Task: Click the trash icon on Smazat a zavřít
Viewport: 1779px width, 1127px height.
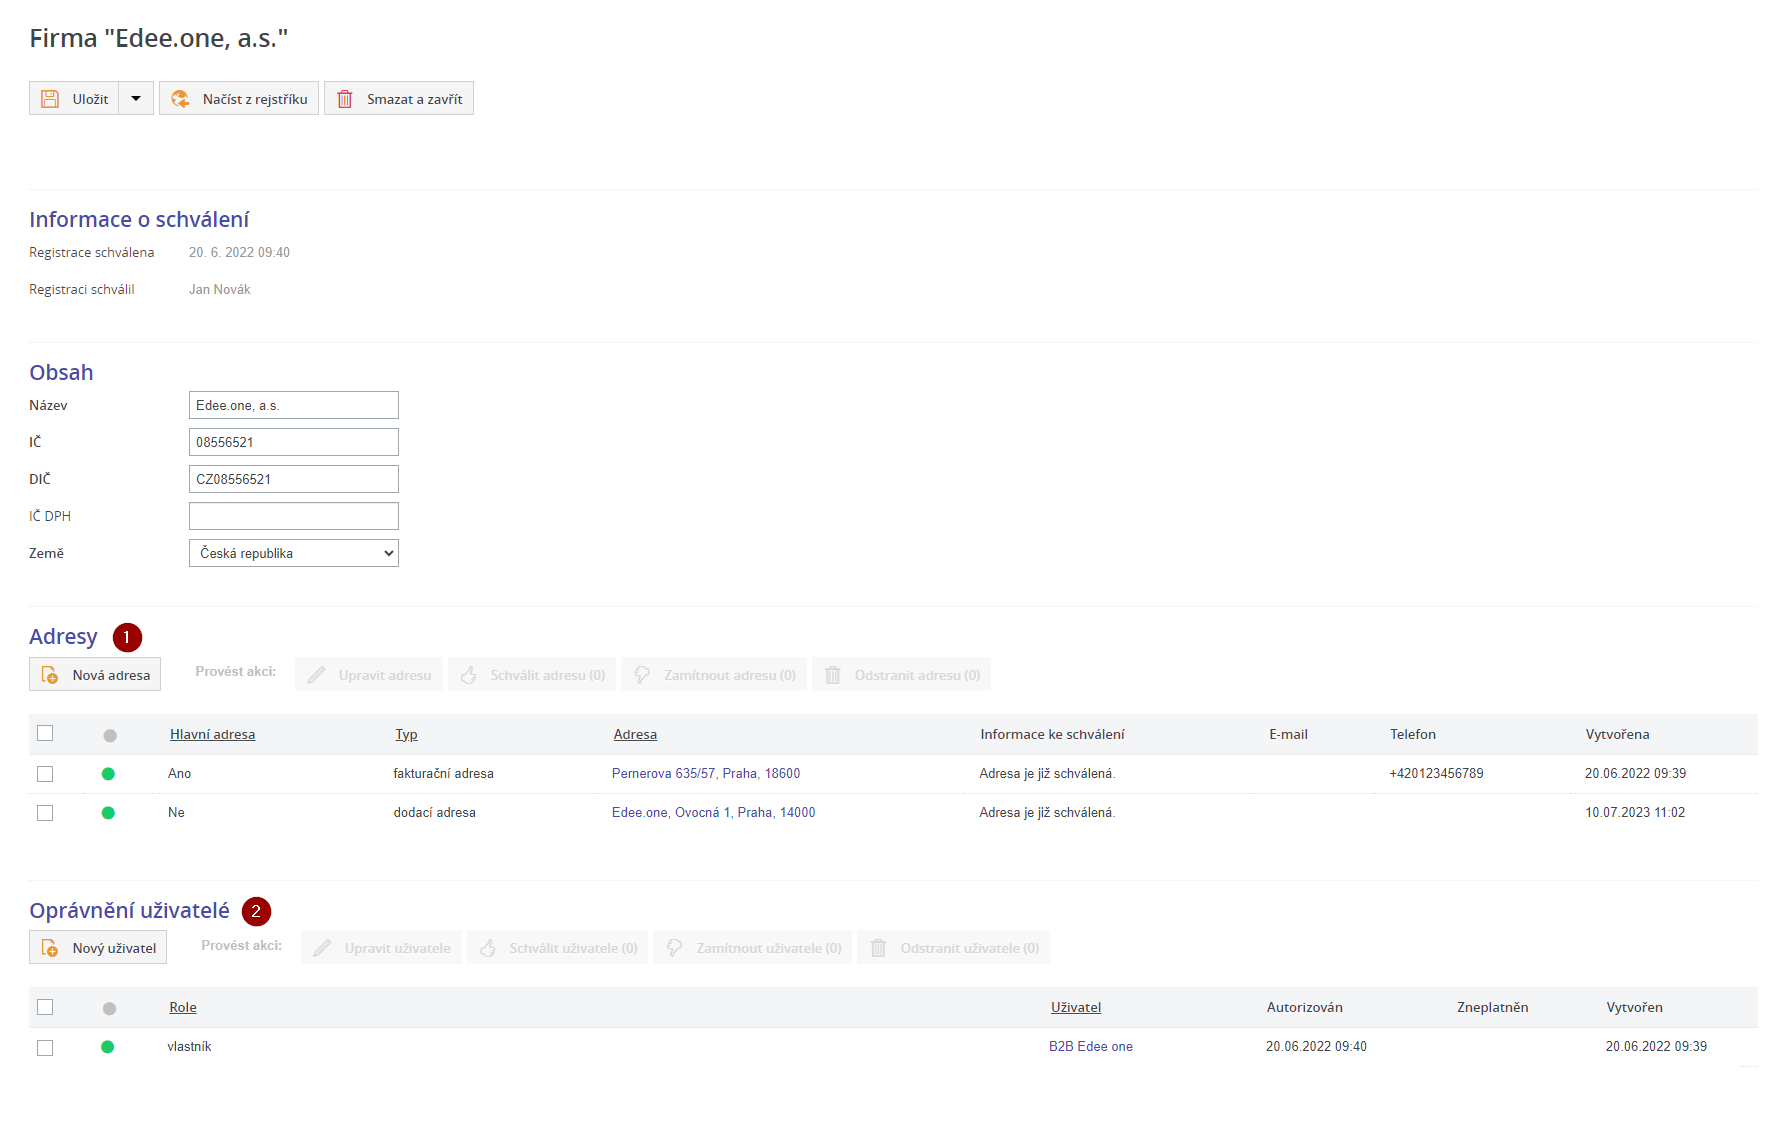Action: pos(345,99)
